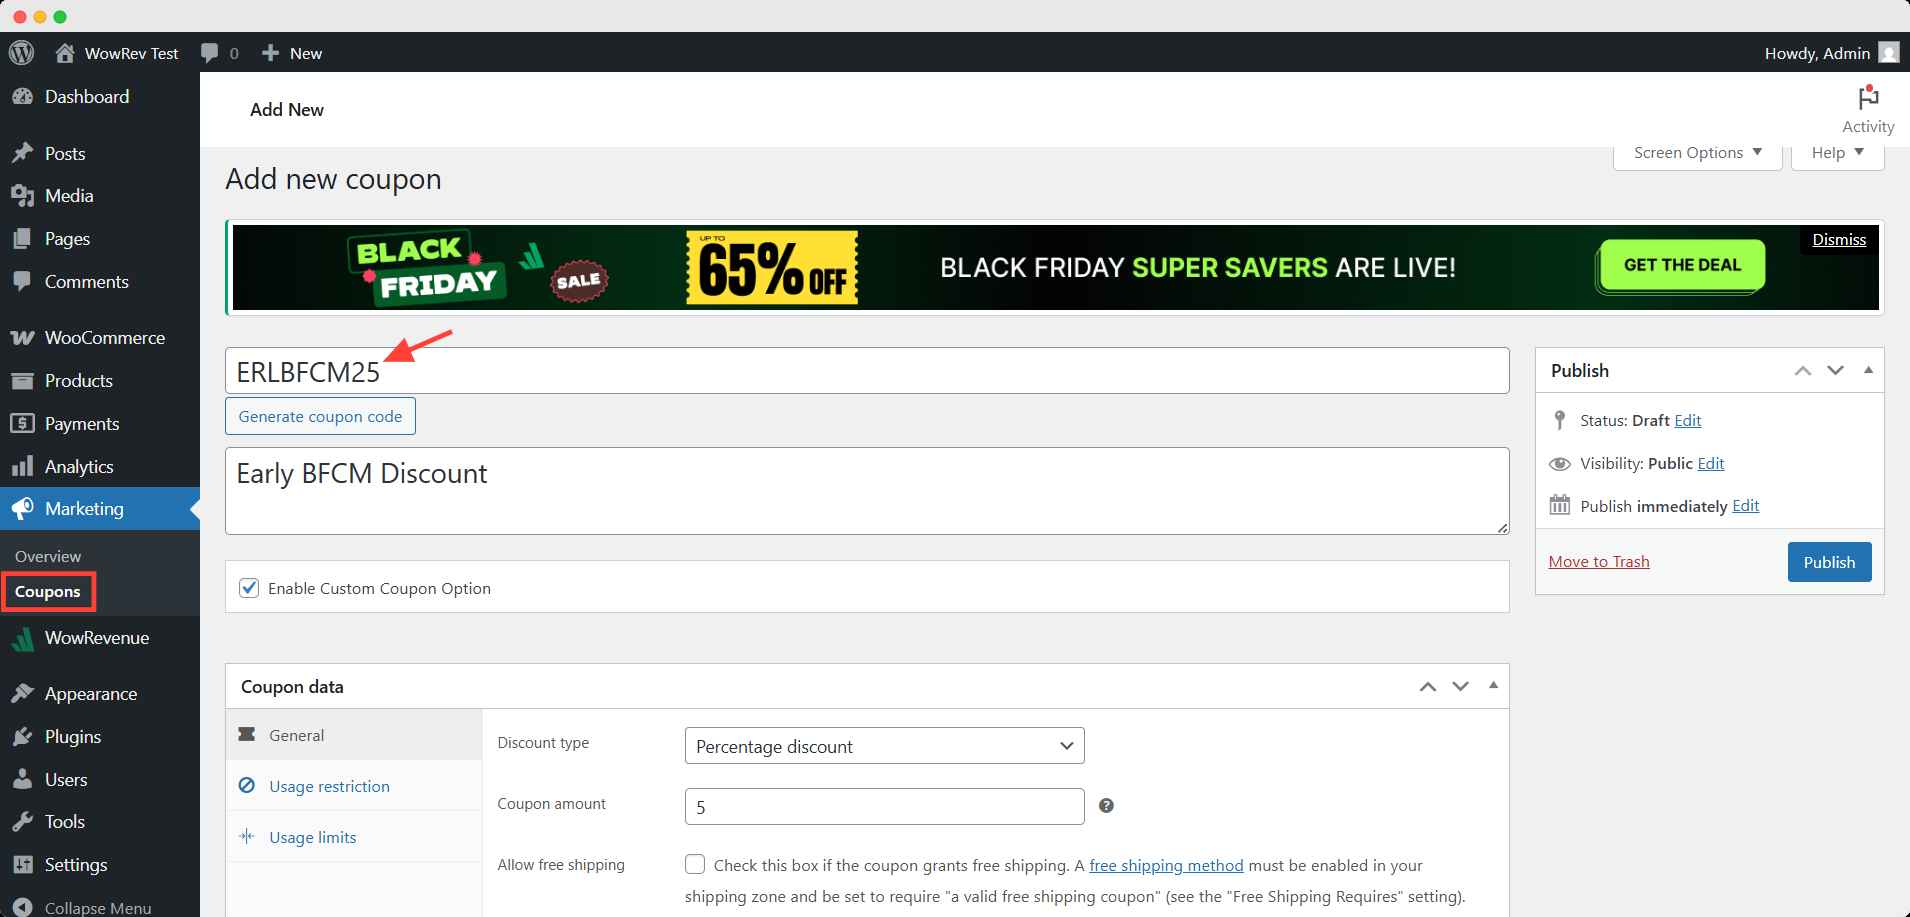
Task: Select the Appearance brush icon
Action: pos(23,692)
